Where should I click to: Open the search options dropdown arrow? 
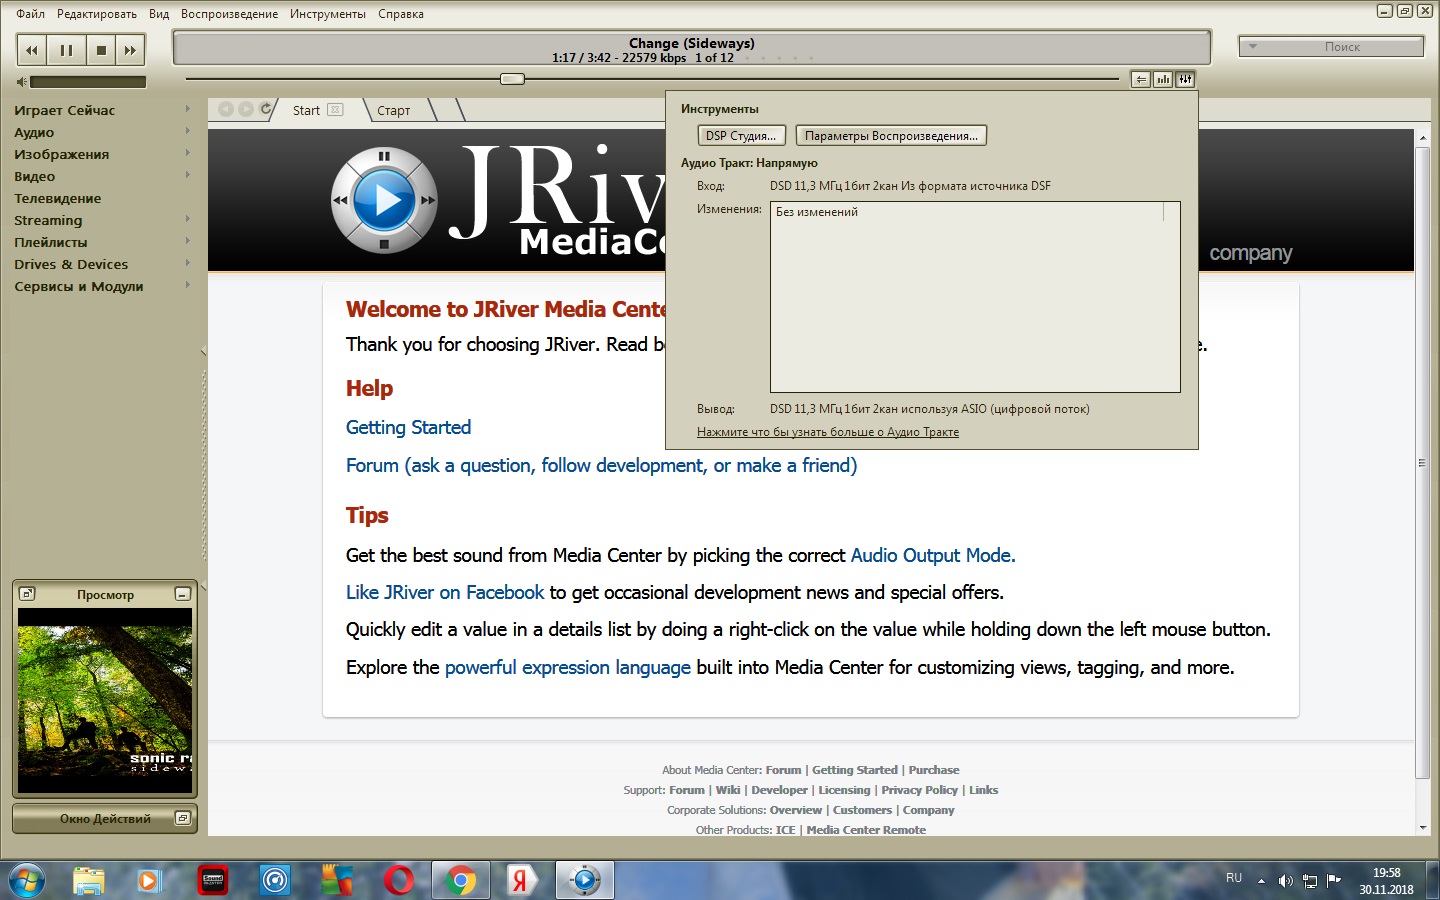tap(1252, 46)
